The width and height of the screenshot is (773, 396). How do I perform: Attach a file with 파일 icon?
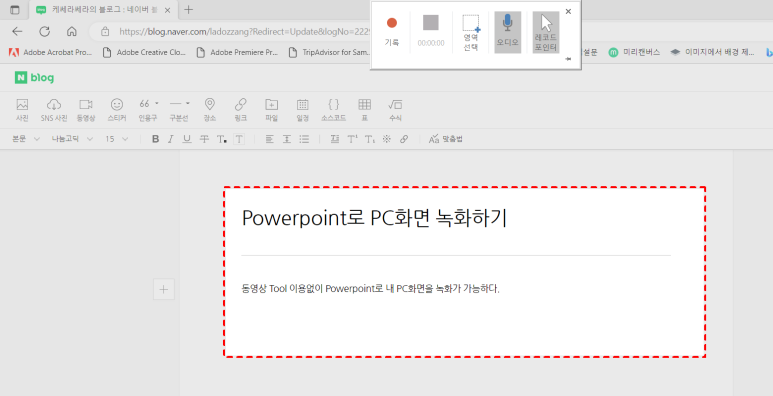[272, 109]
